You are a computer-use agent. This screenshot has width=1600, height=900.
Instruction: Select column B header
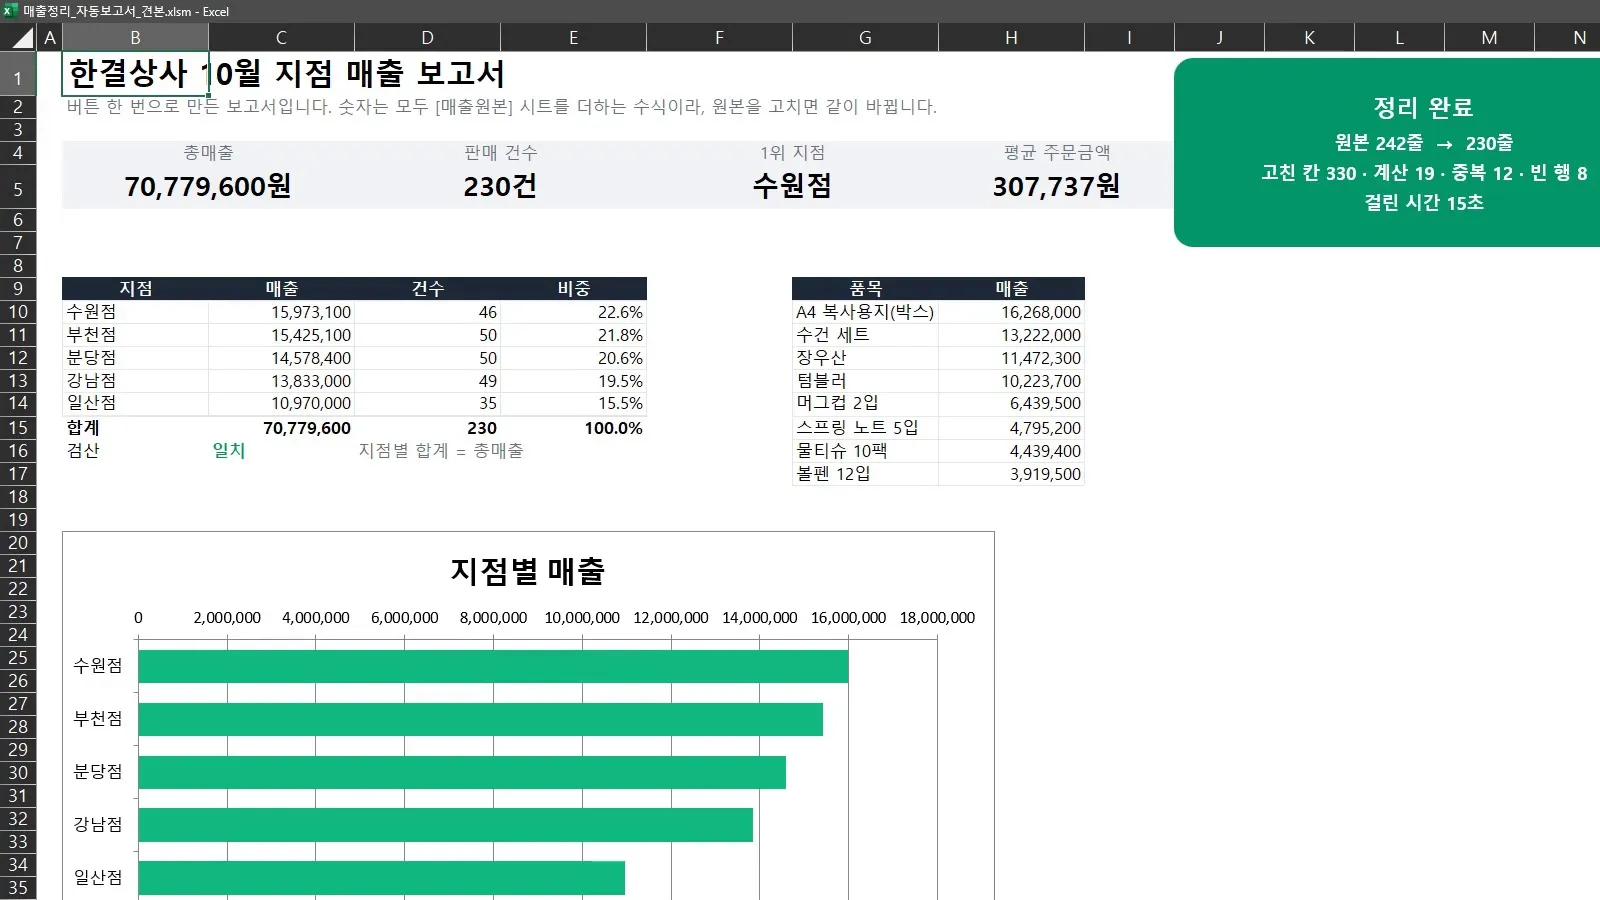point(135,38)
